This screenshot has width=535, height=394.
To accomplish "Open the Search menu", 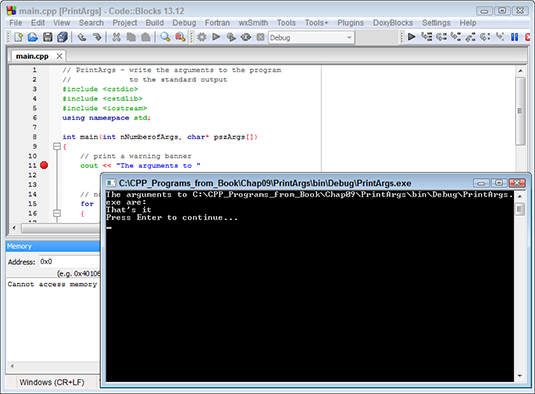I will 91,23.
